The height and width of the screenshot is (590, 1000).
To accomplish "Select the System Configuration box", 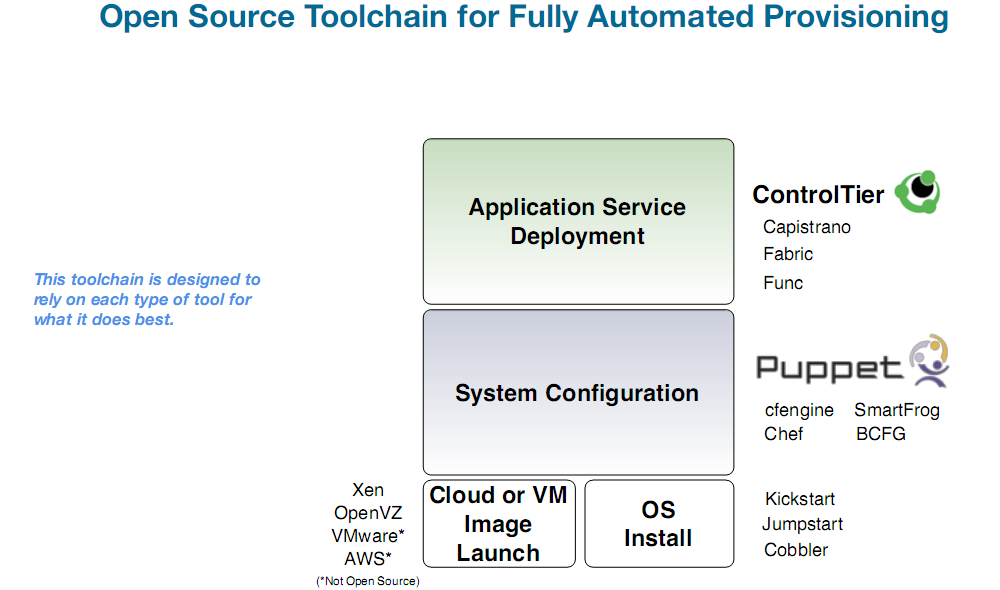I will pos(578,393).
